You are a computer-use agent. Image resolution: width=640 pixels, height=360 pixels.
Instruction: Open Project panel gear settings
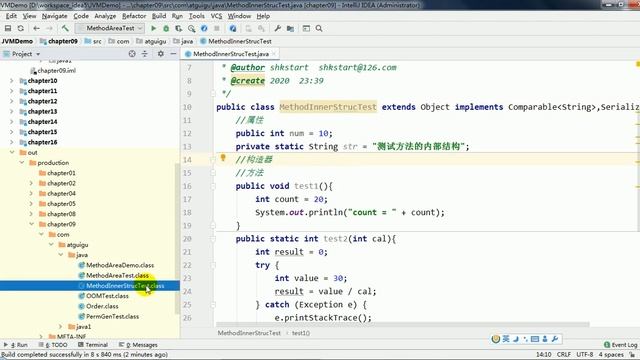pyautogui.click(x=161, y=54)
